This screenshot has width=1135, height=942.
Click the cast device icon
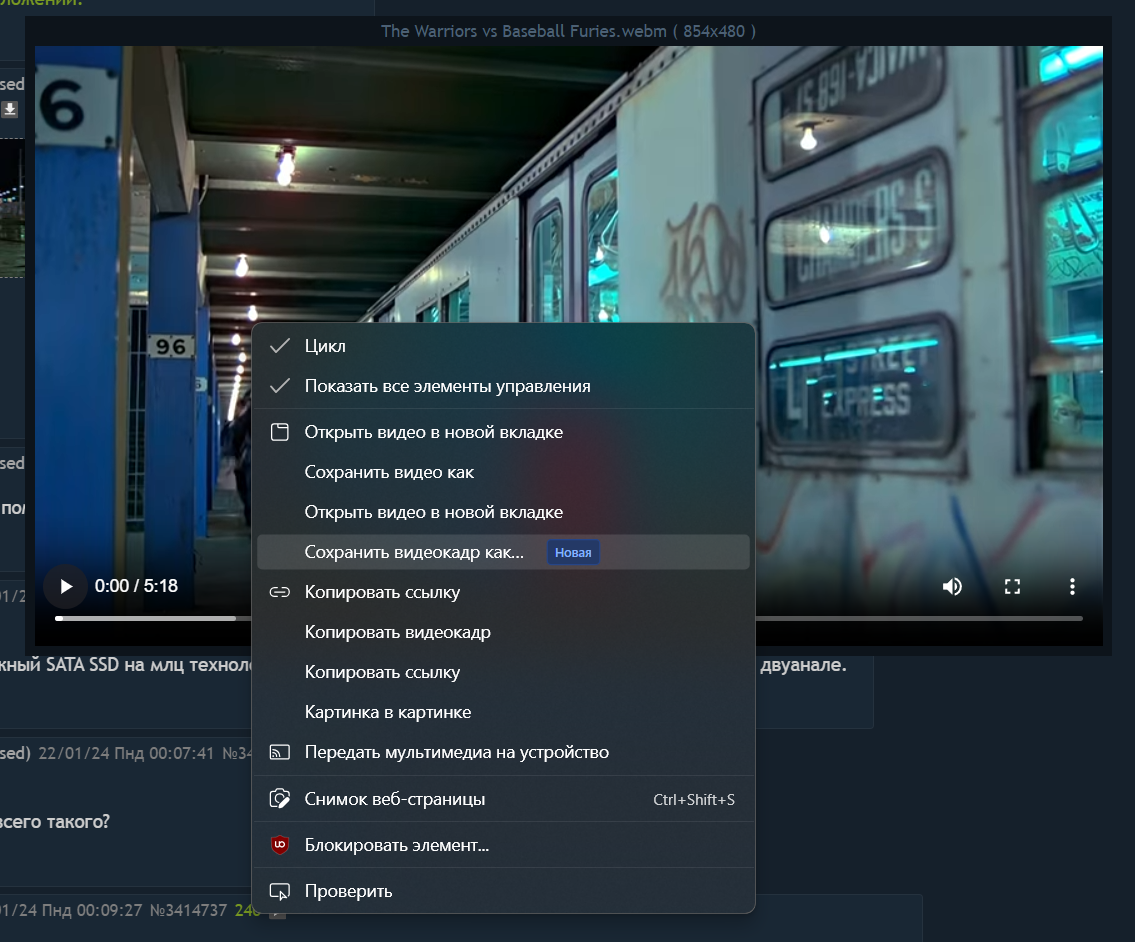[279, 752]
